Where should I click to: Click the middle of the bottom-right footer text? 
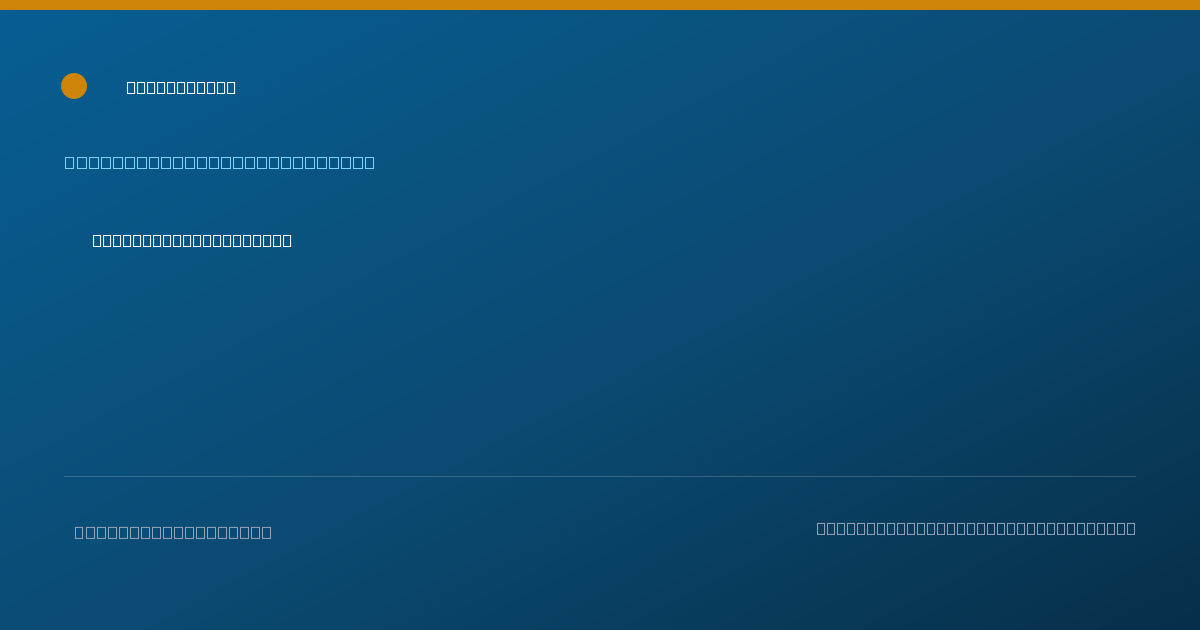[x=976, y=529]
